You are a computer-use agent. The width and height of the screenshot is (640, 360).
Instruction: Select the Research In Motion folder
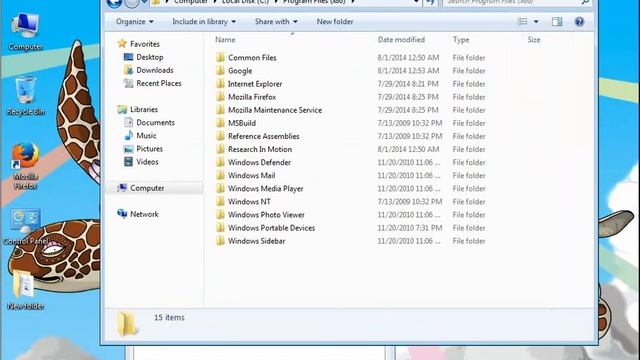[260, 149]
